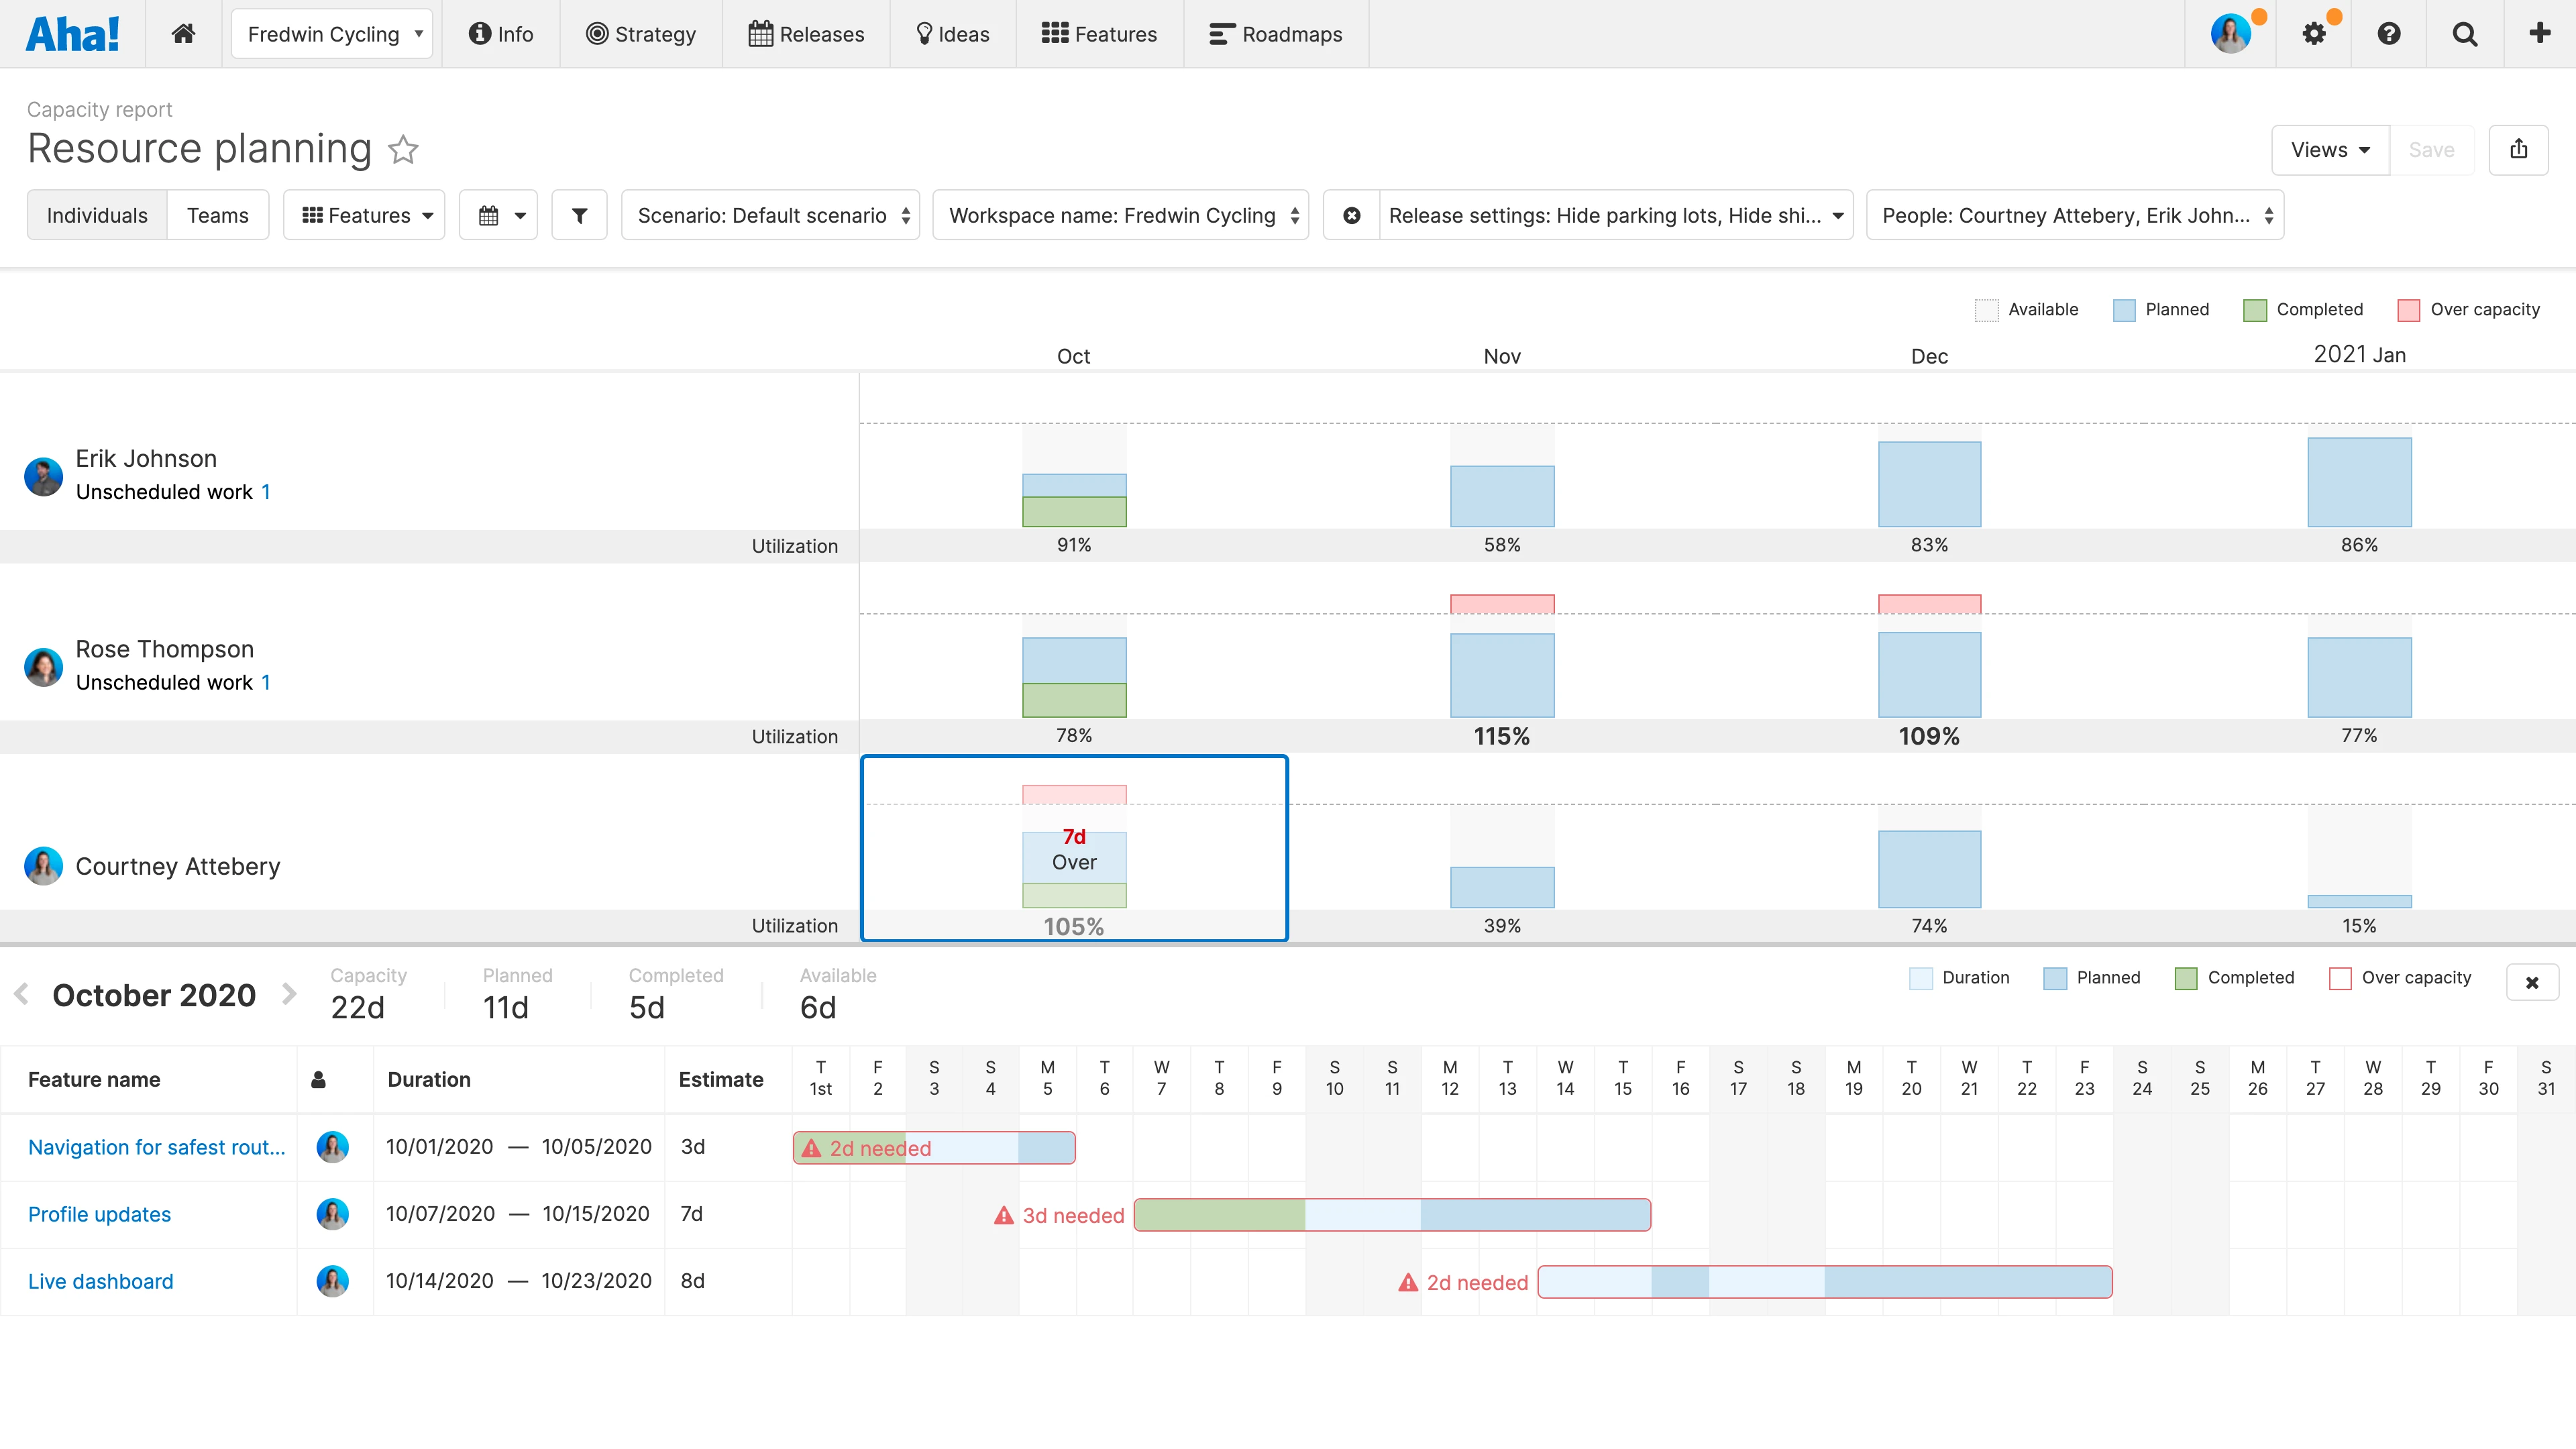
Task: Open the Profile updates feature link
Action: pos(99,1214)
